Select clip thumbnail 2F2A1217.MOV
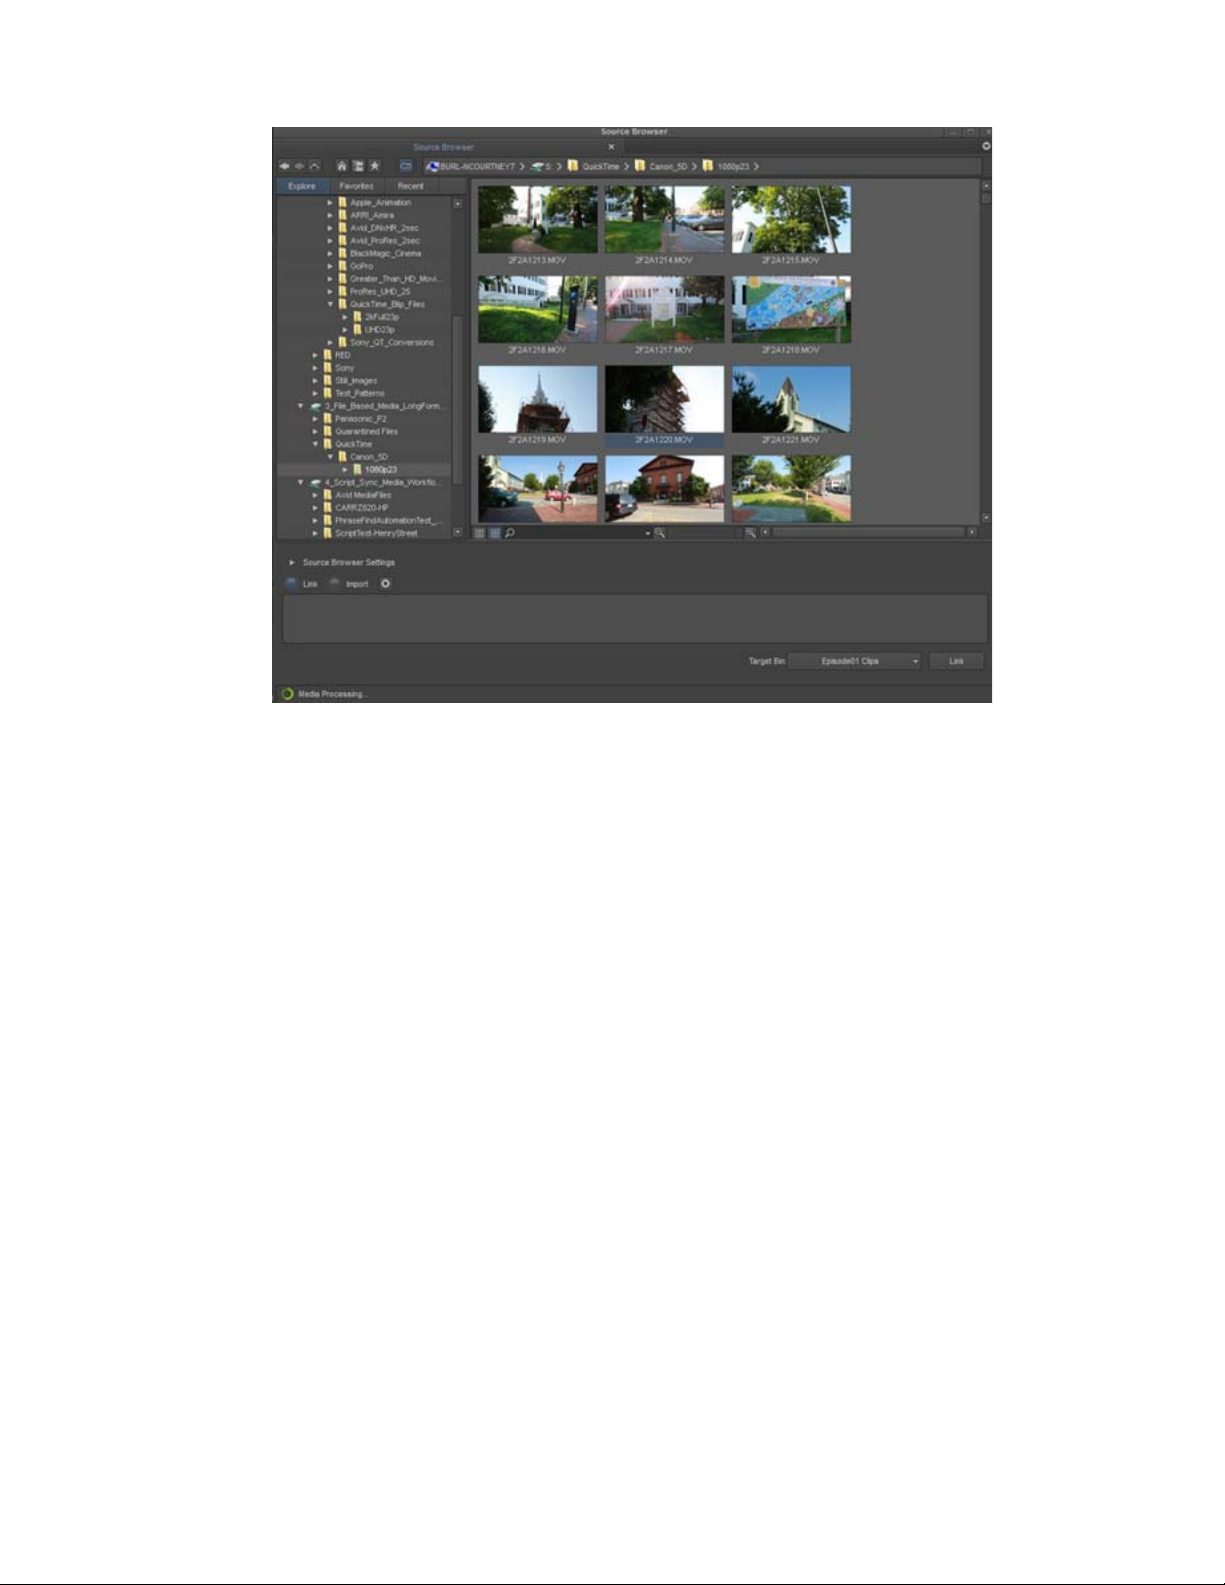This screenshot has height=1585, width=1225. coord(664,309)
